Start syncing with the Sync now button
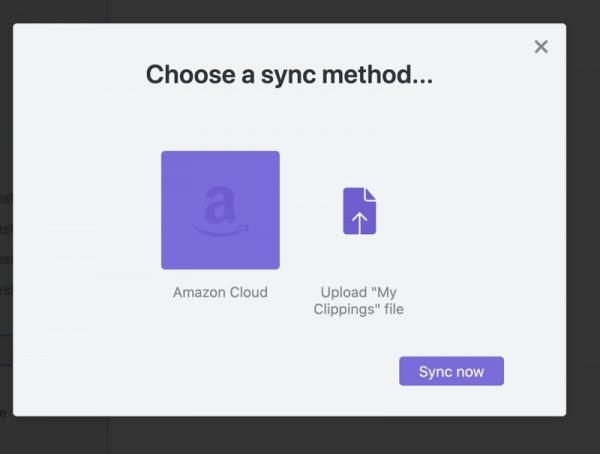 [x=452, y=371]
